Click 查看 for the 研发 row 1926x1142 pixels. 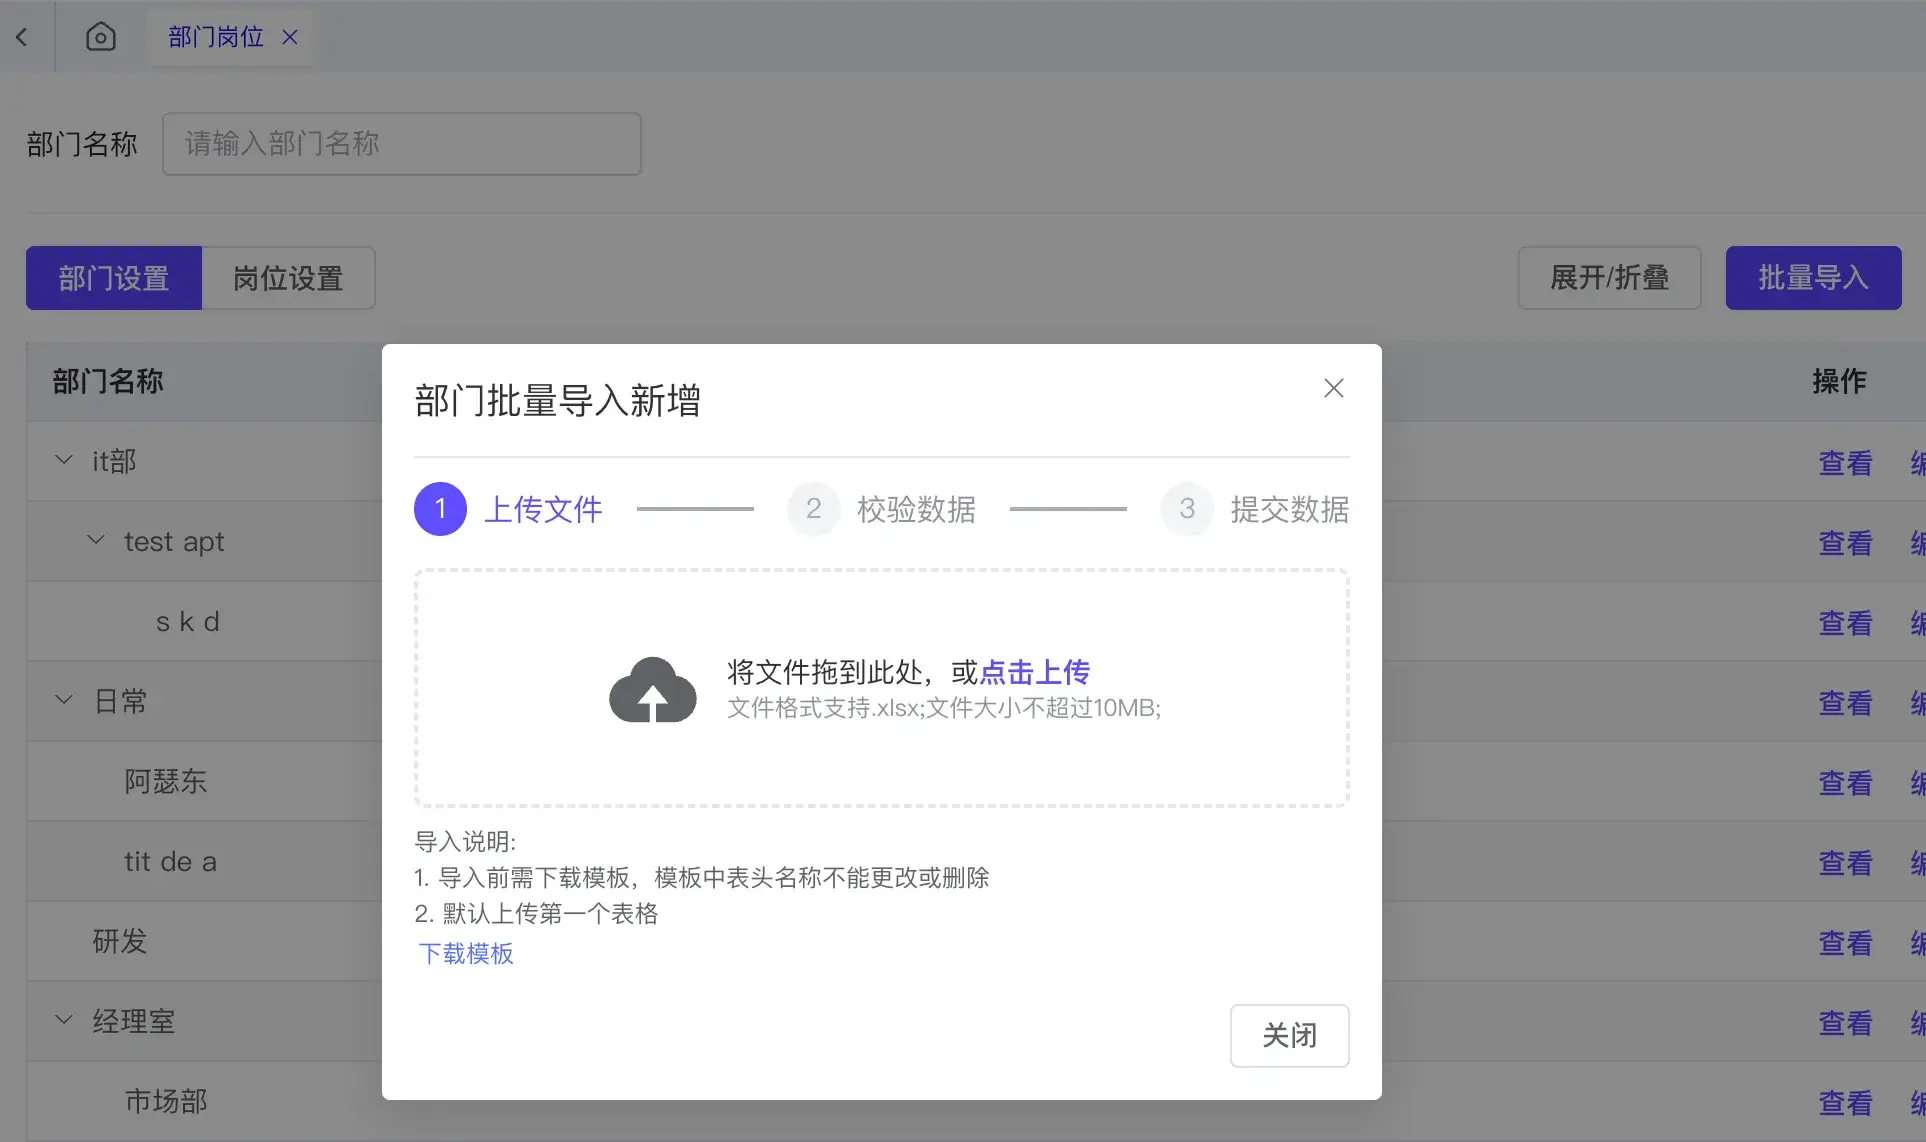[x=1845, y=943]
